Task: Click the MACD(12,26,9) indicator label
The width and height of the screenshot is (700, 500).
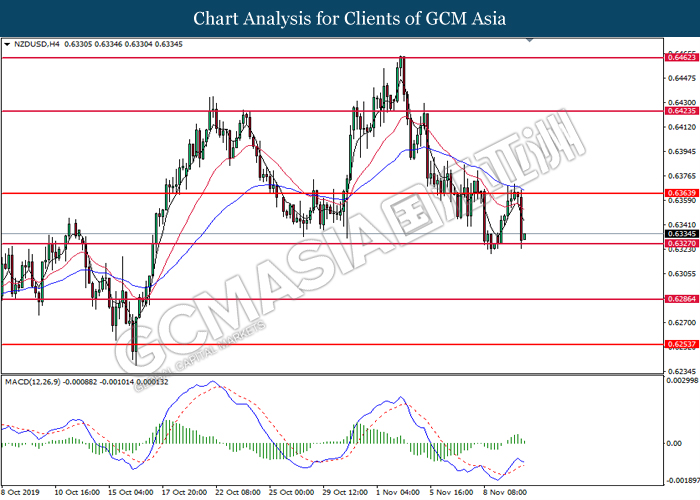Action: point(33,382)
